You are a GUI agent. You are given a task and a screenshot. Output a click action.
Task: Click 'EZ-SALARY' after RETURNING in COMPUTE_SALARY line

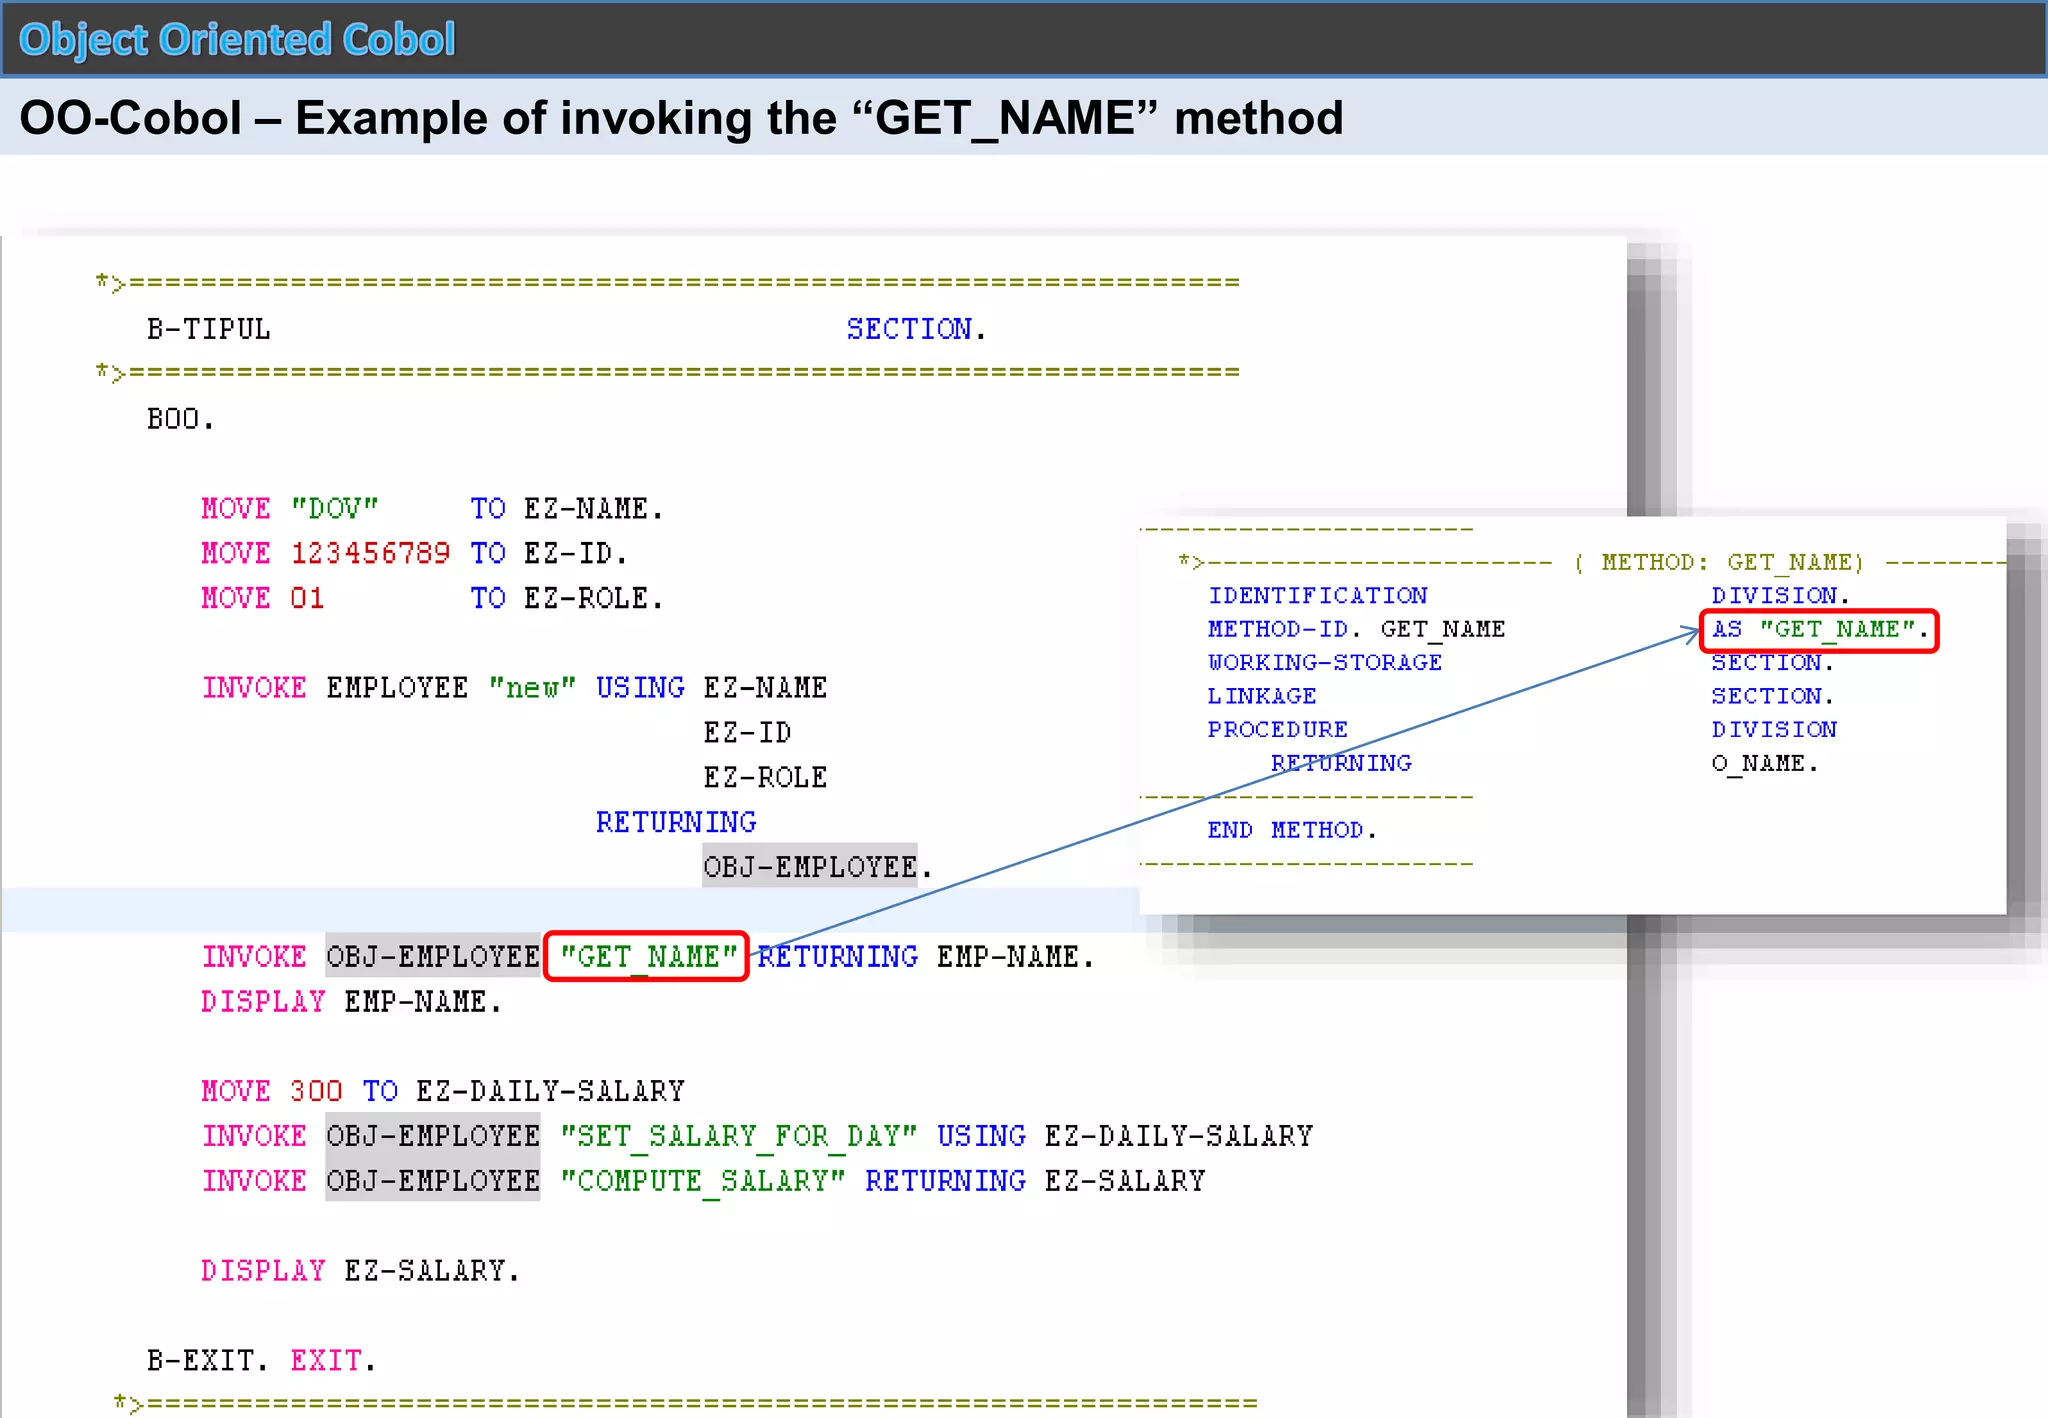click(x=1125, y=1181)
